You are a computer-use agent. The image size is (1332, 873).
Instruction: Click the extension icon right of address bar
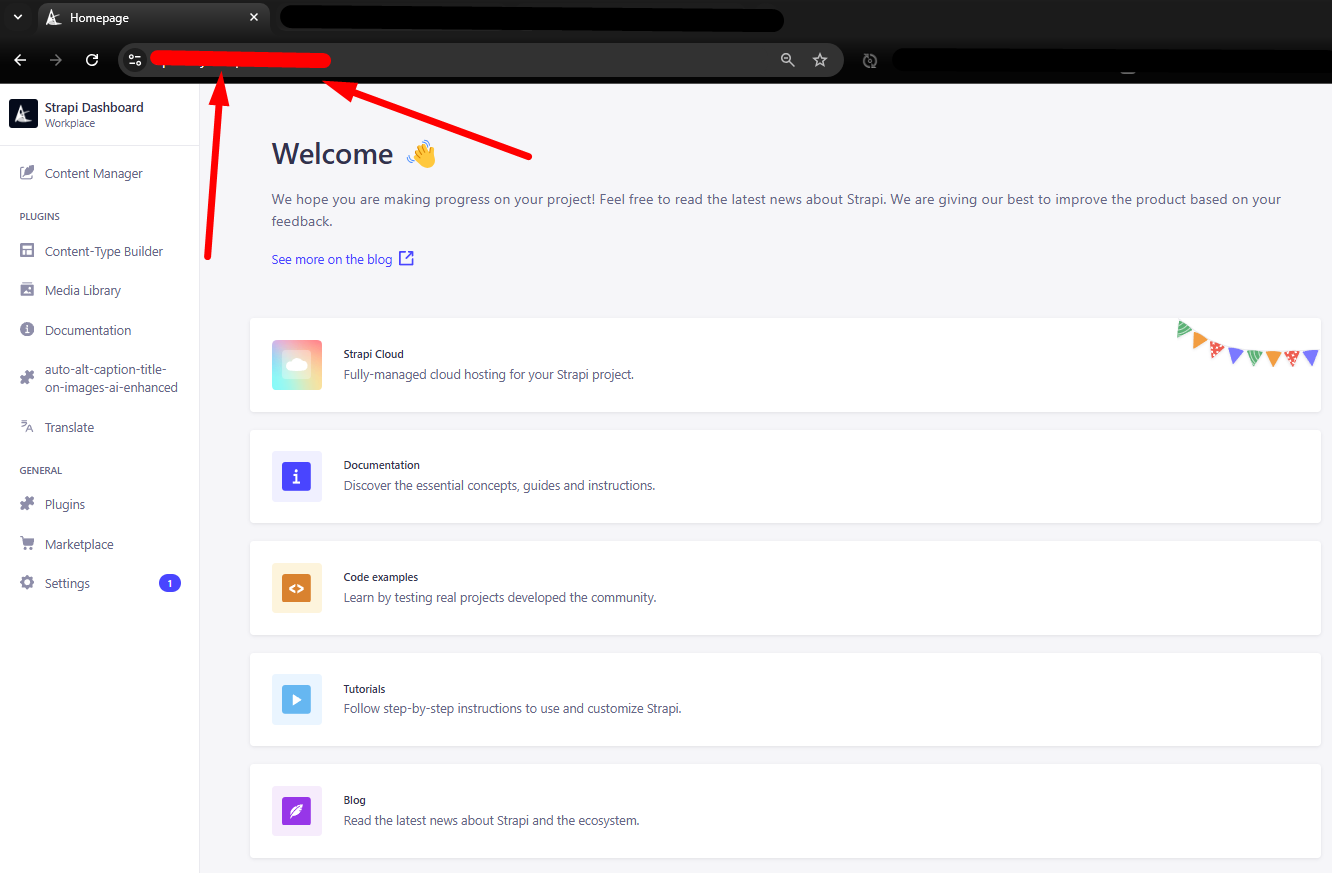(870, 60)
